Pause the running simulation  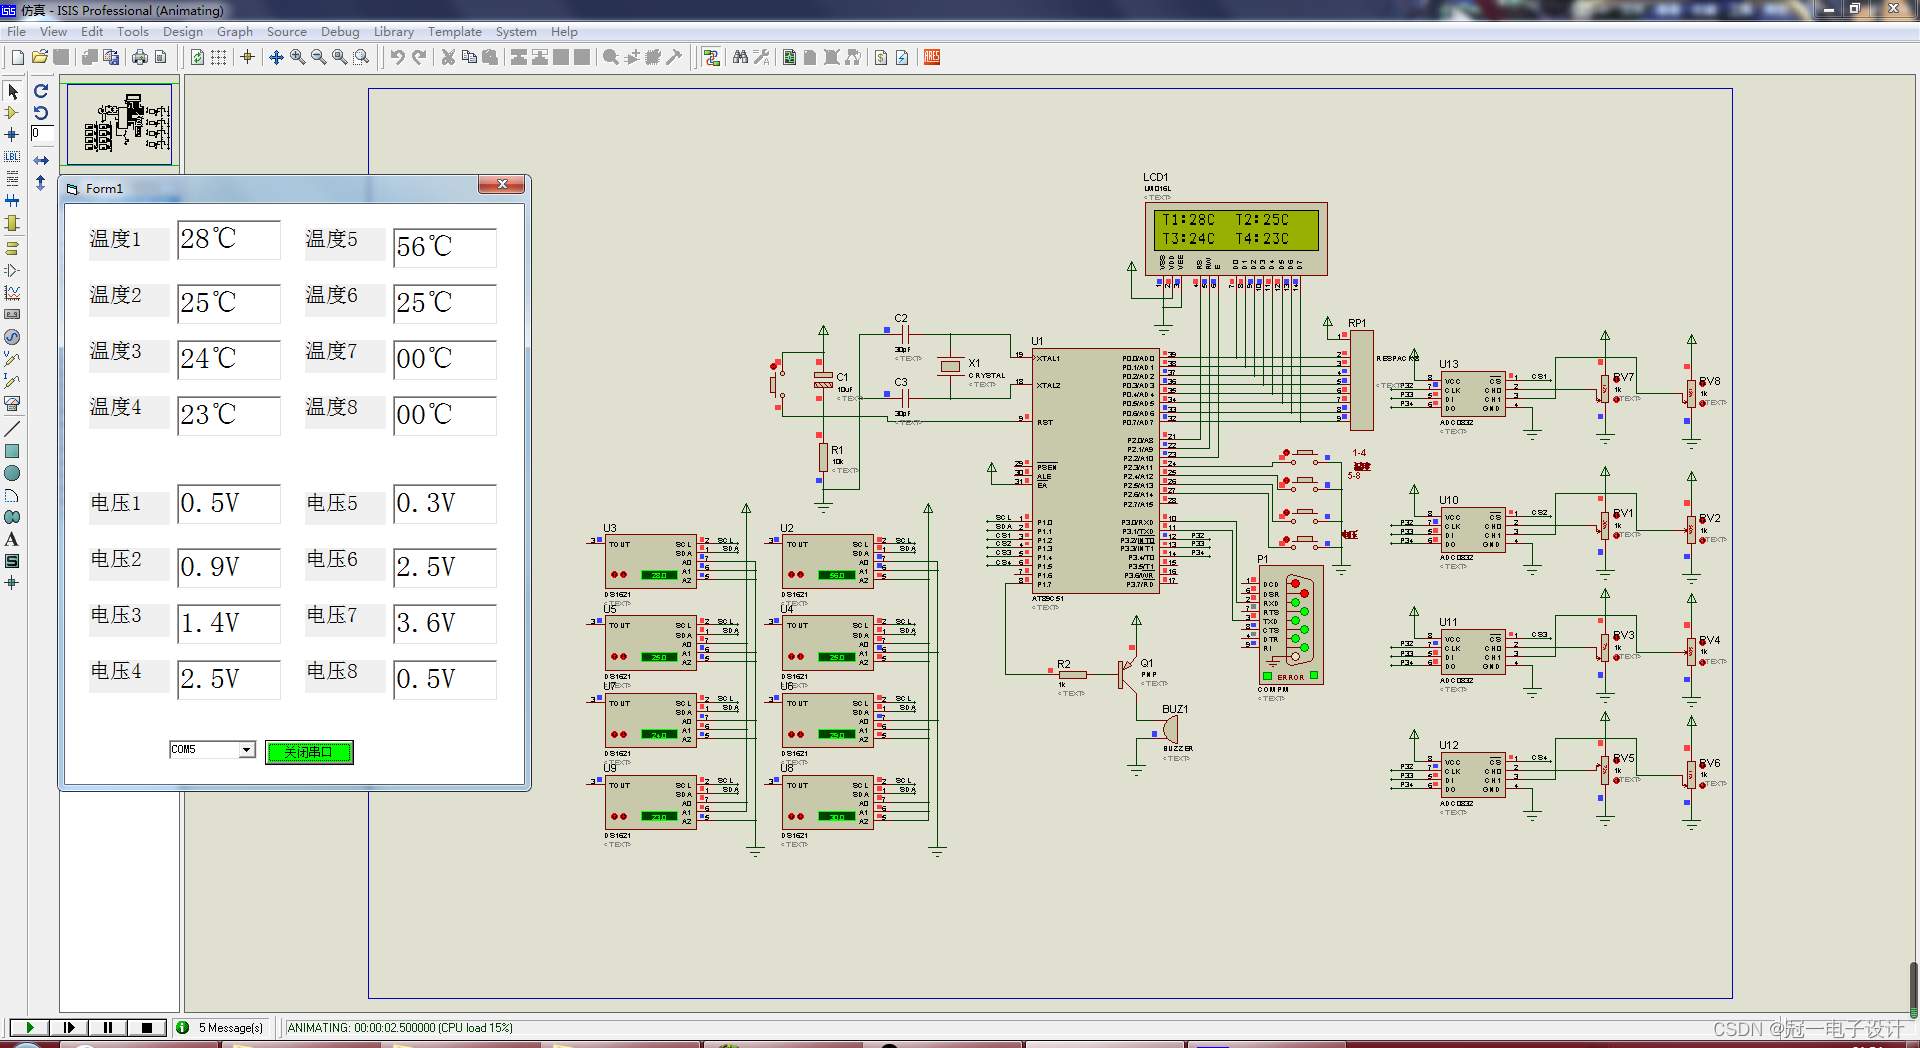click(107, 1027)
